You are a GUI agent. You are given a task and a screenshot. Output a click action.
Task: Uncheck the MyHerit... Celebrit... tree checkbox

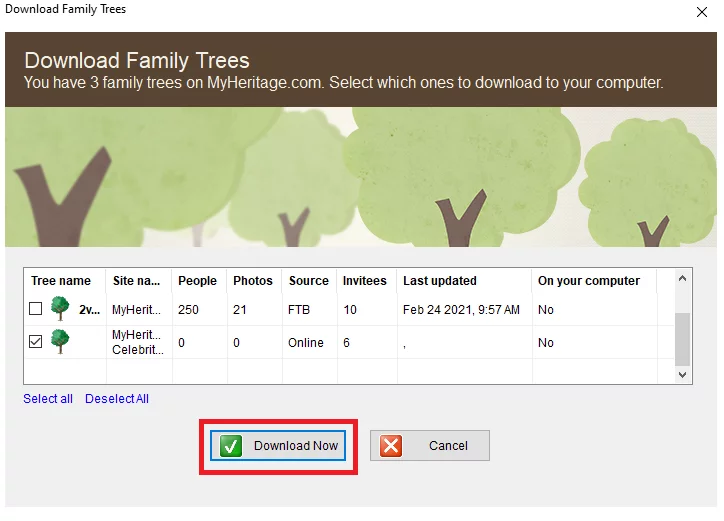(36, 342)
